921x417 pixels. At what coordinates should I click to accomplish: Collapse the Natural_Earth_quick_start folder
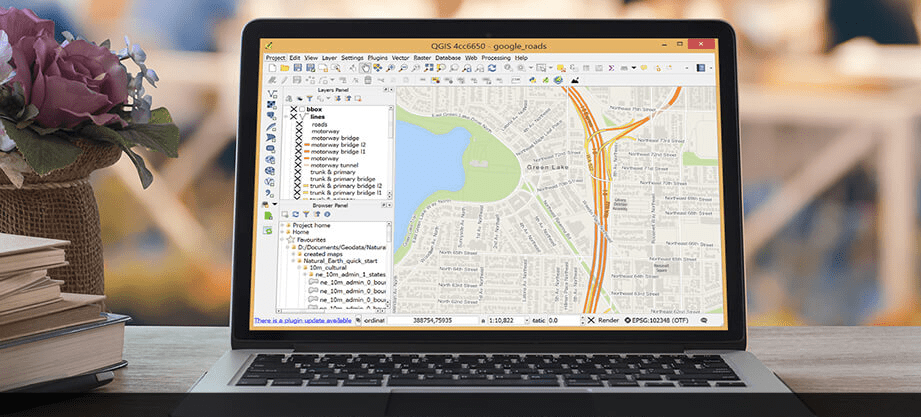(x=293, y=261)
